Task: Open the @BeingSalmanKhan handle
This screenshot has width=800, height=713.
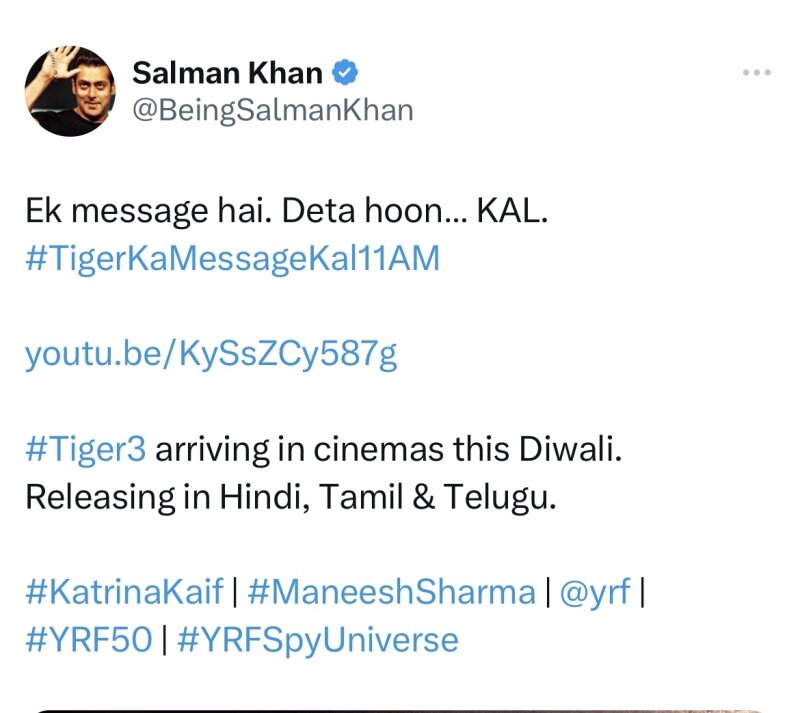Action: tap(272, 109)
